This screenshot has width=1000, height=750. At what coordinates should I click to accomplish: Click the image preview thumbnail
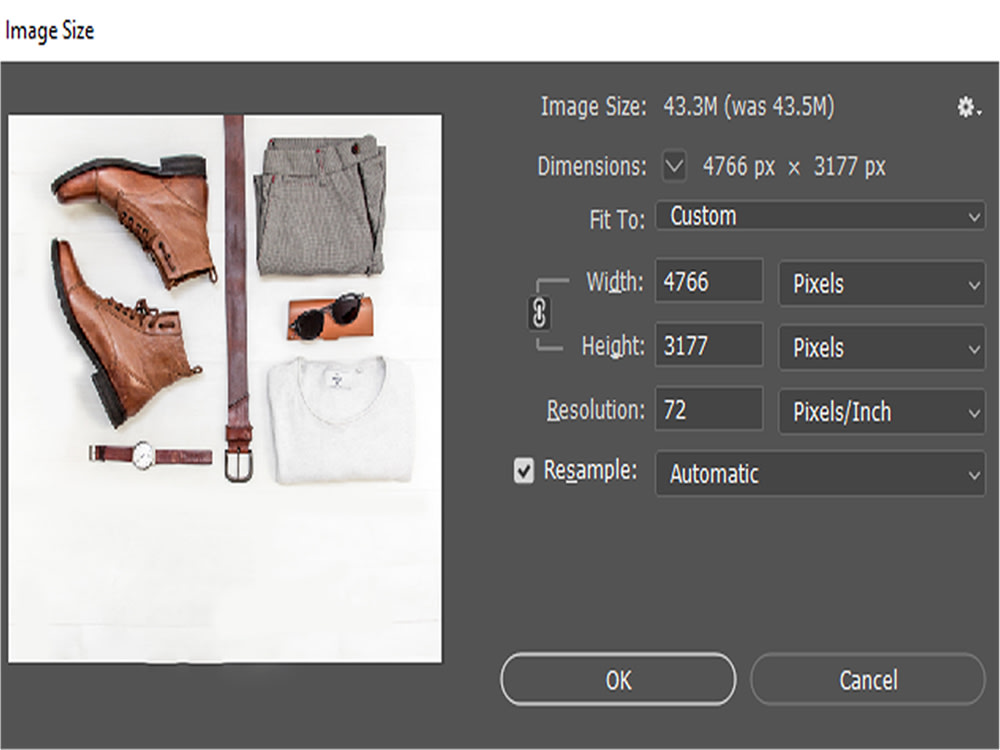point(224,388)
